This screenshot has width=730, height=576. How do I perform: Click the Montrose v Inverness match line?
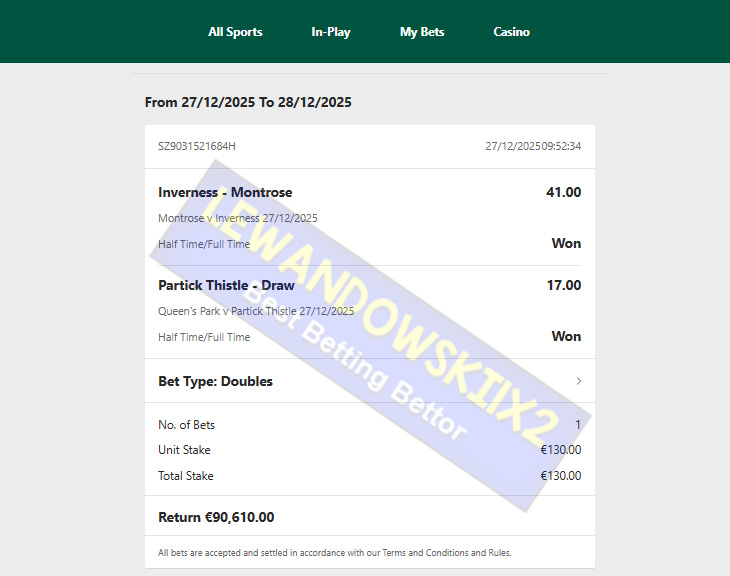pos(238,218)
